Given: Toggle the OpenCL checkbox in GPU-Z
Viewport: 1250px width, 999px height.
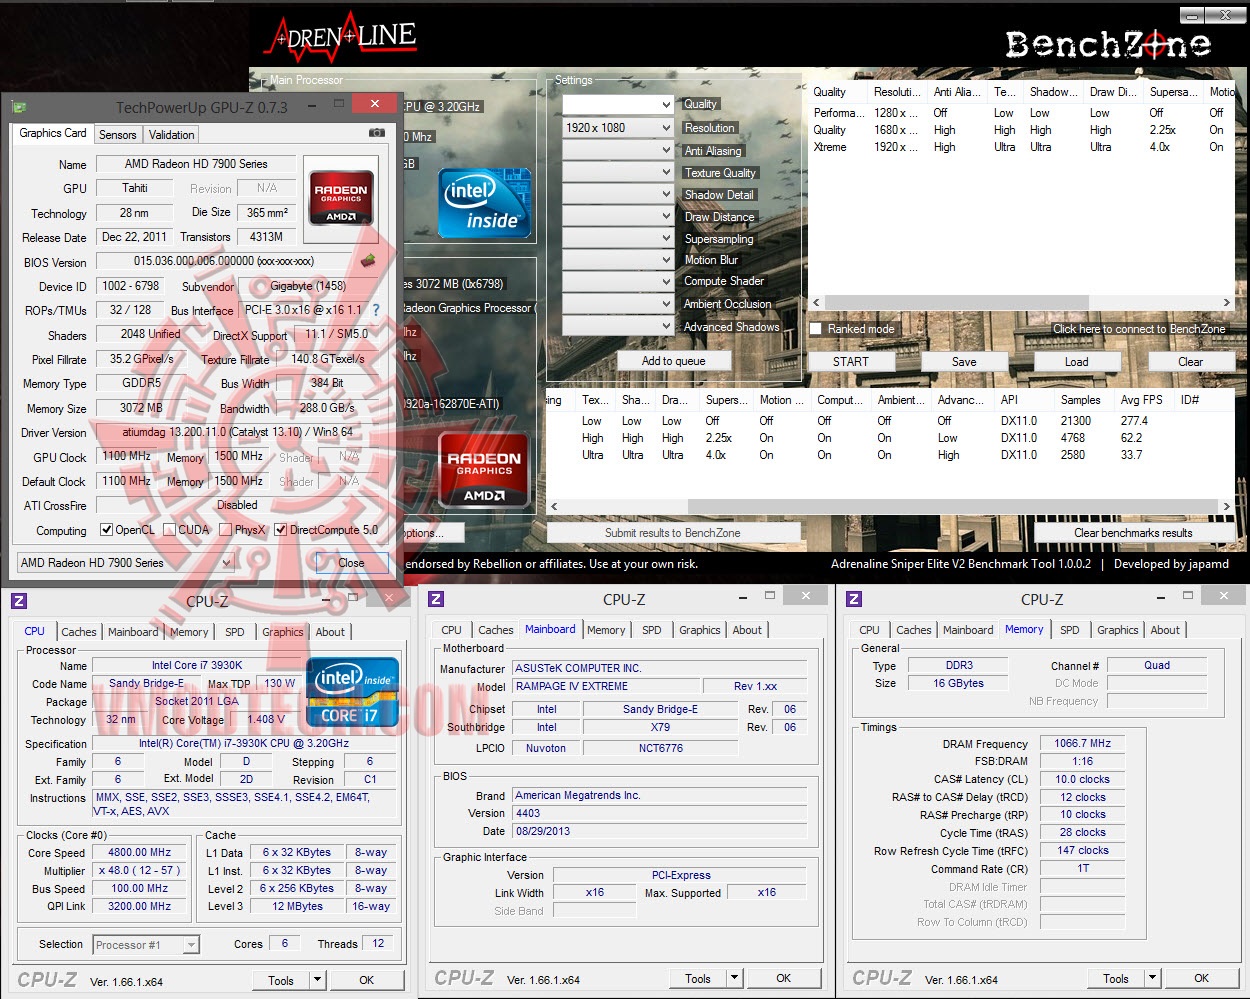Looking at the screenshot, I should pos(107,530).
